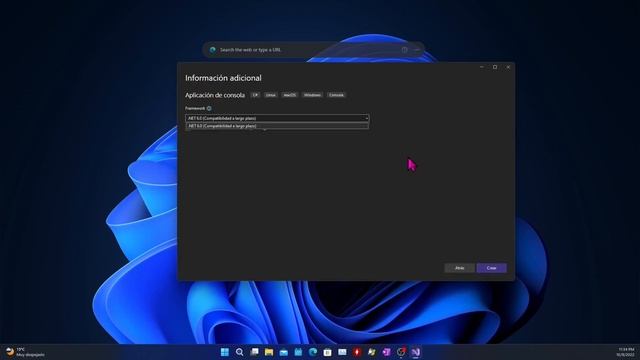Maximize the Información adicional window
Screen dimensions: 640x360
[495, 67]
